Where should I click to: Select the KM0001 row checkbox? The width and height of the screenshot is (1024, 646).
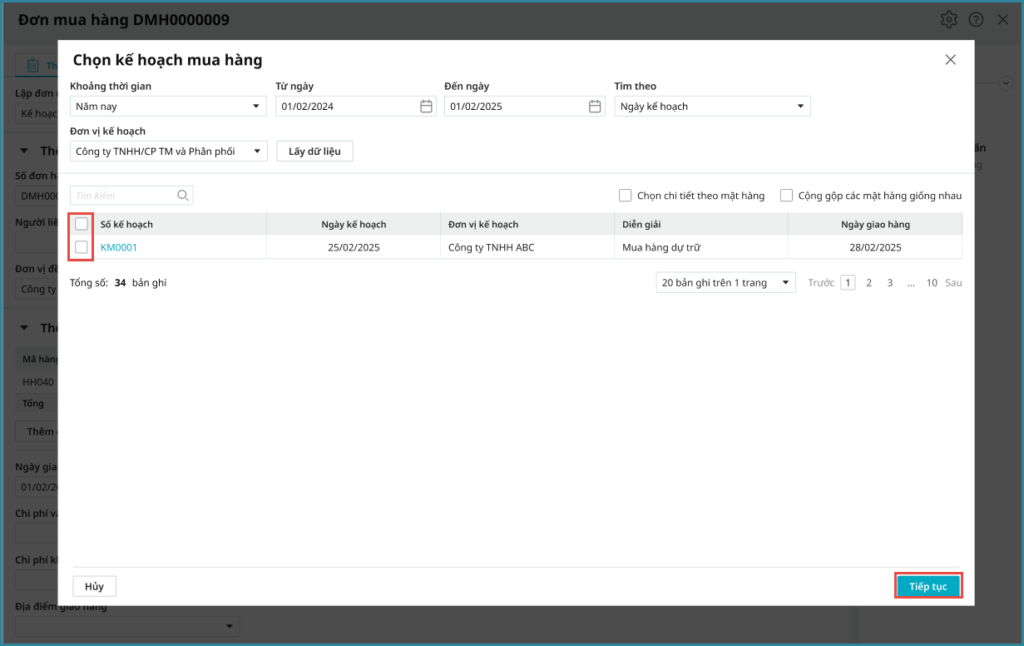click(x=82, y=247)
